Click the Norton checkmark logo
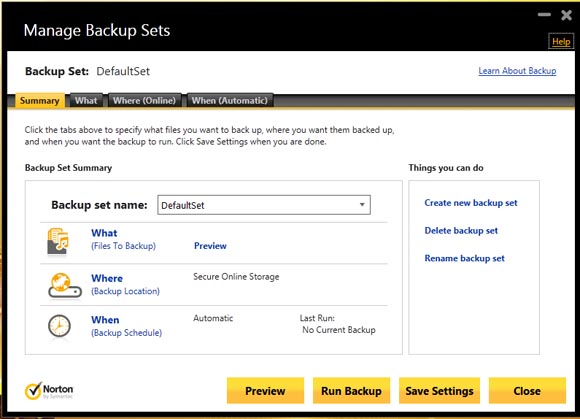Screen dimensions: 580x419 (33, 391)
